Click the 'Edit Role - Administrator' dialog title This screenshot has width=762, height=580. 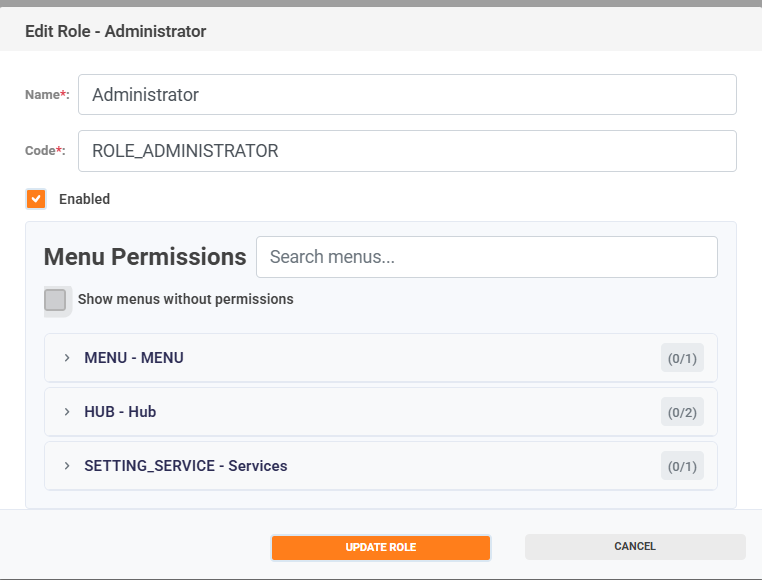(115, 32)
